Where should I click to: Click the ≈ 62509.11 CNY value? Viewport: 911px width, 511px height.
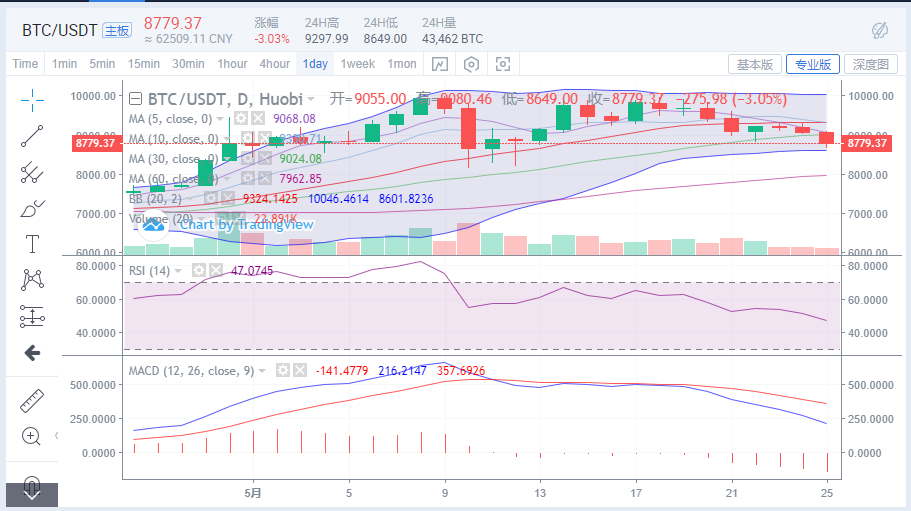coord(188,39)
